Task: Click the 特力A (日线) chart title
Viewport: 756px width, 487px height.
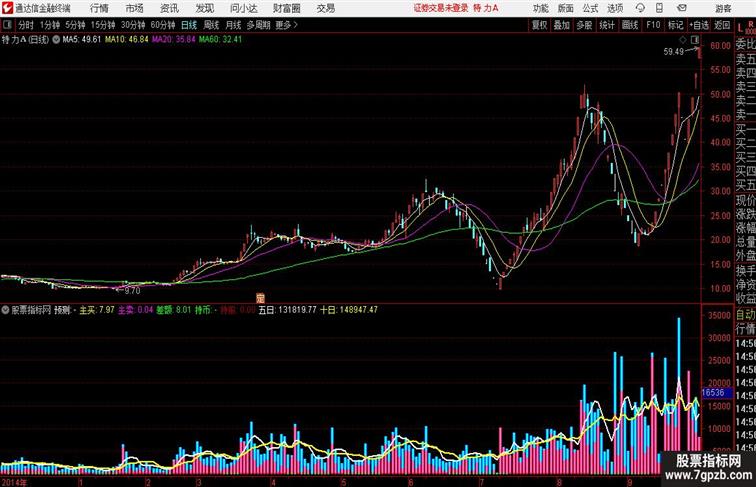Action: [26, 40]
